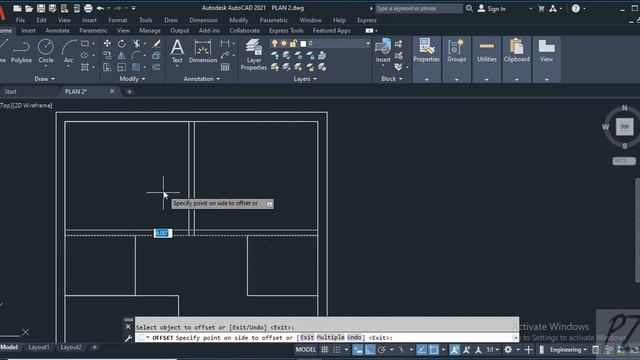This screenshot has height=360, width=640.
Task: Switch to Layout1 tab
Action: click(39, 347)
